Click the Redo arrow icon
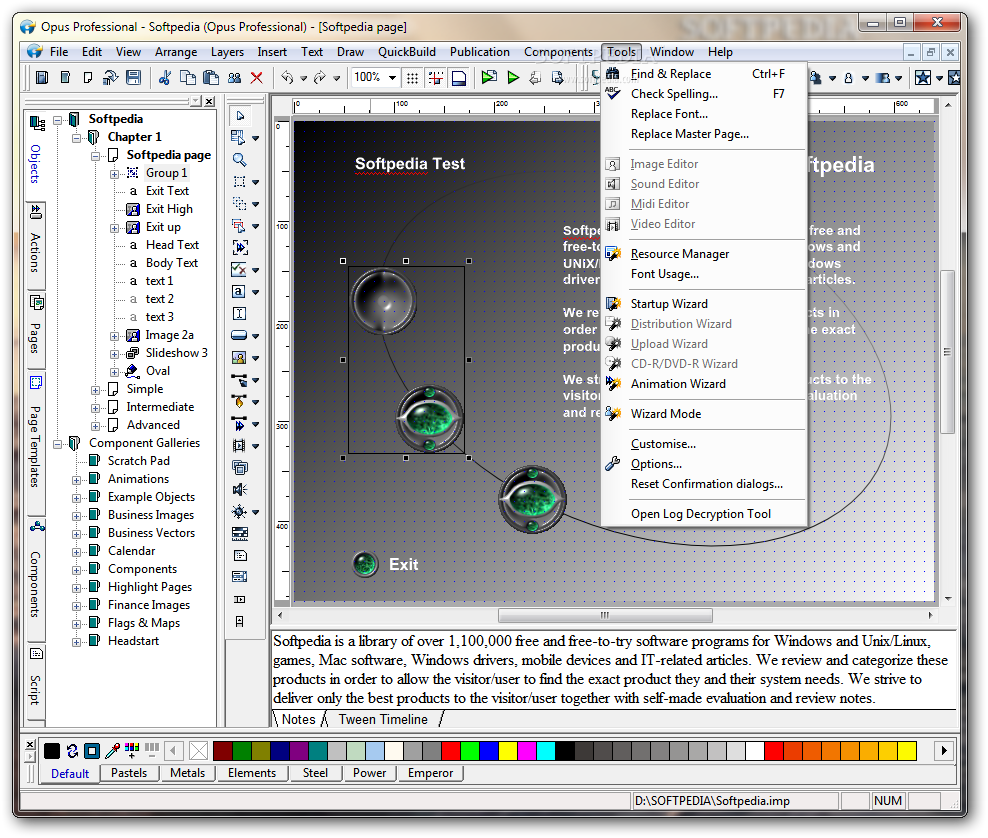This screenshot has width=988, height=838. (x=320, y=77)
